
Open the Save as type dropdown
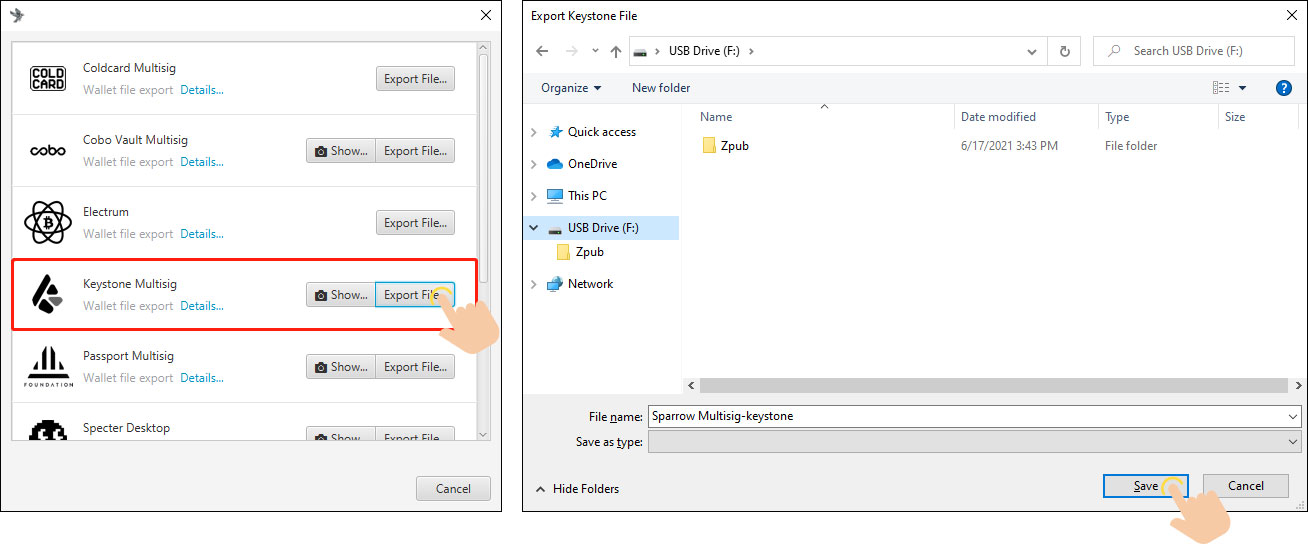pyautogui.click(x=974, y=441)
